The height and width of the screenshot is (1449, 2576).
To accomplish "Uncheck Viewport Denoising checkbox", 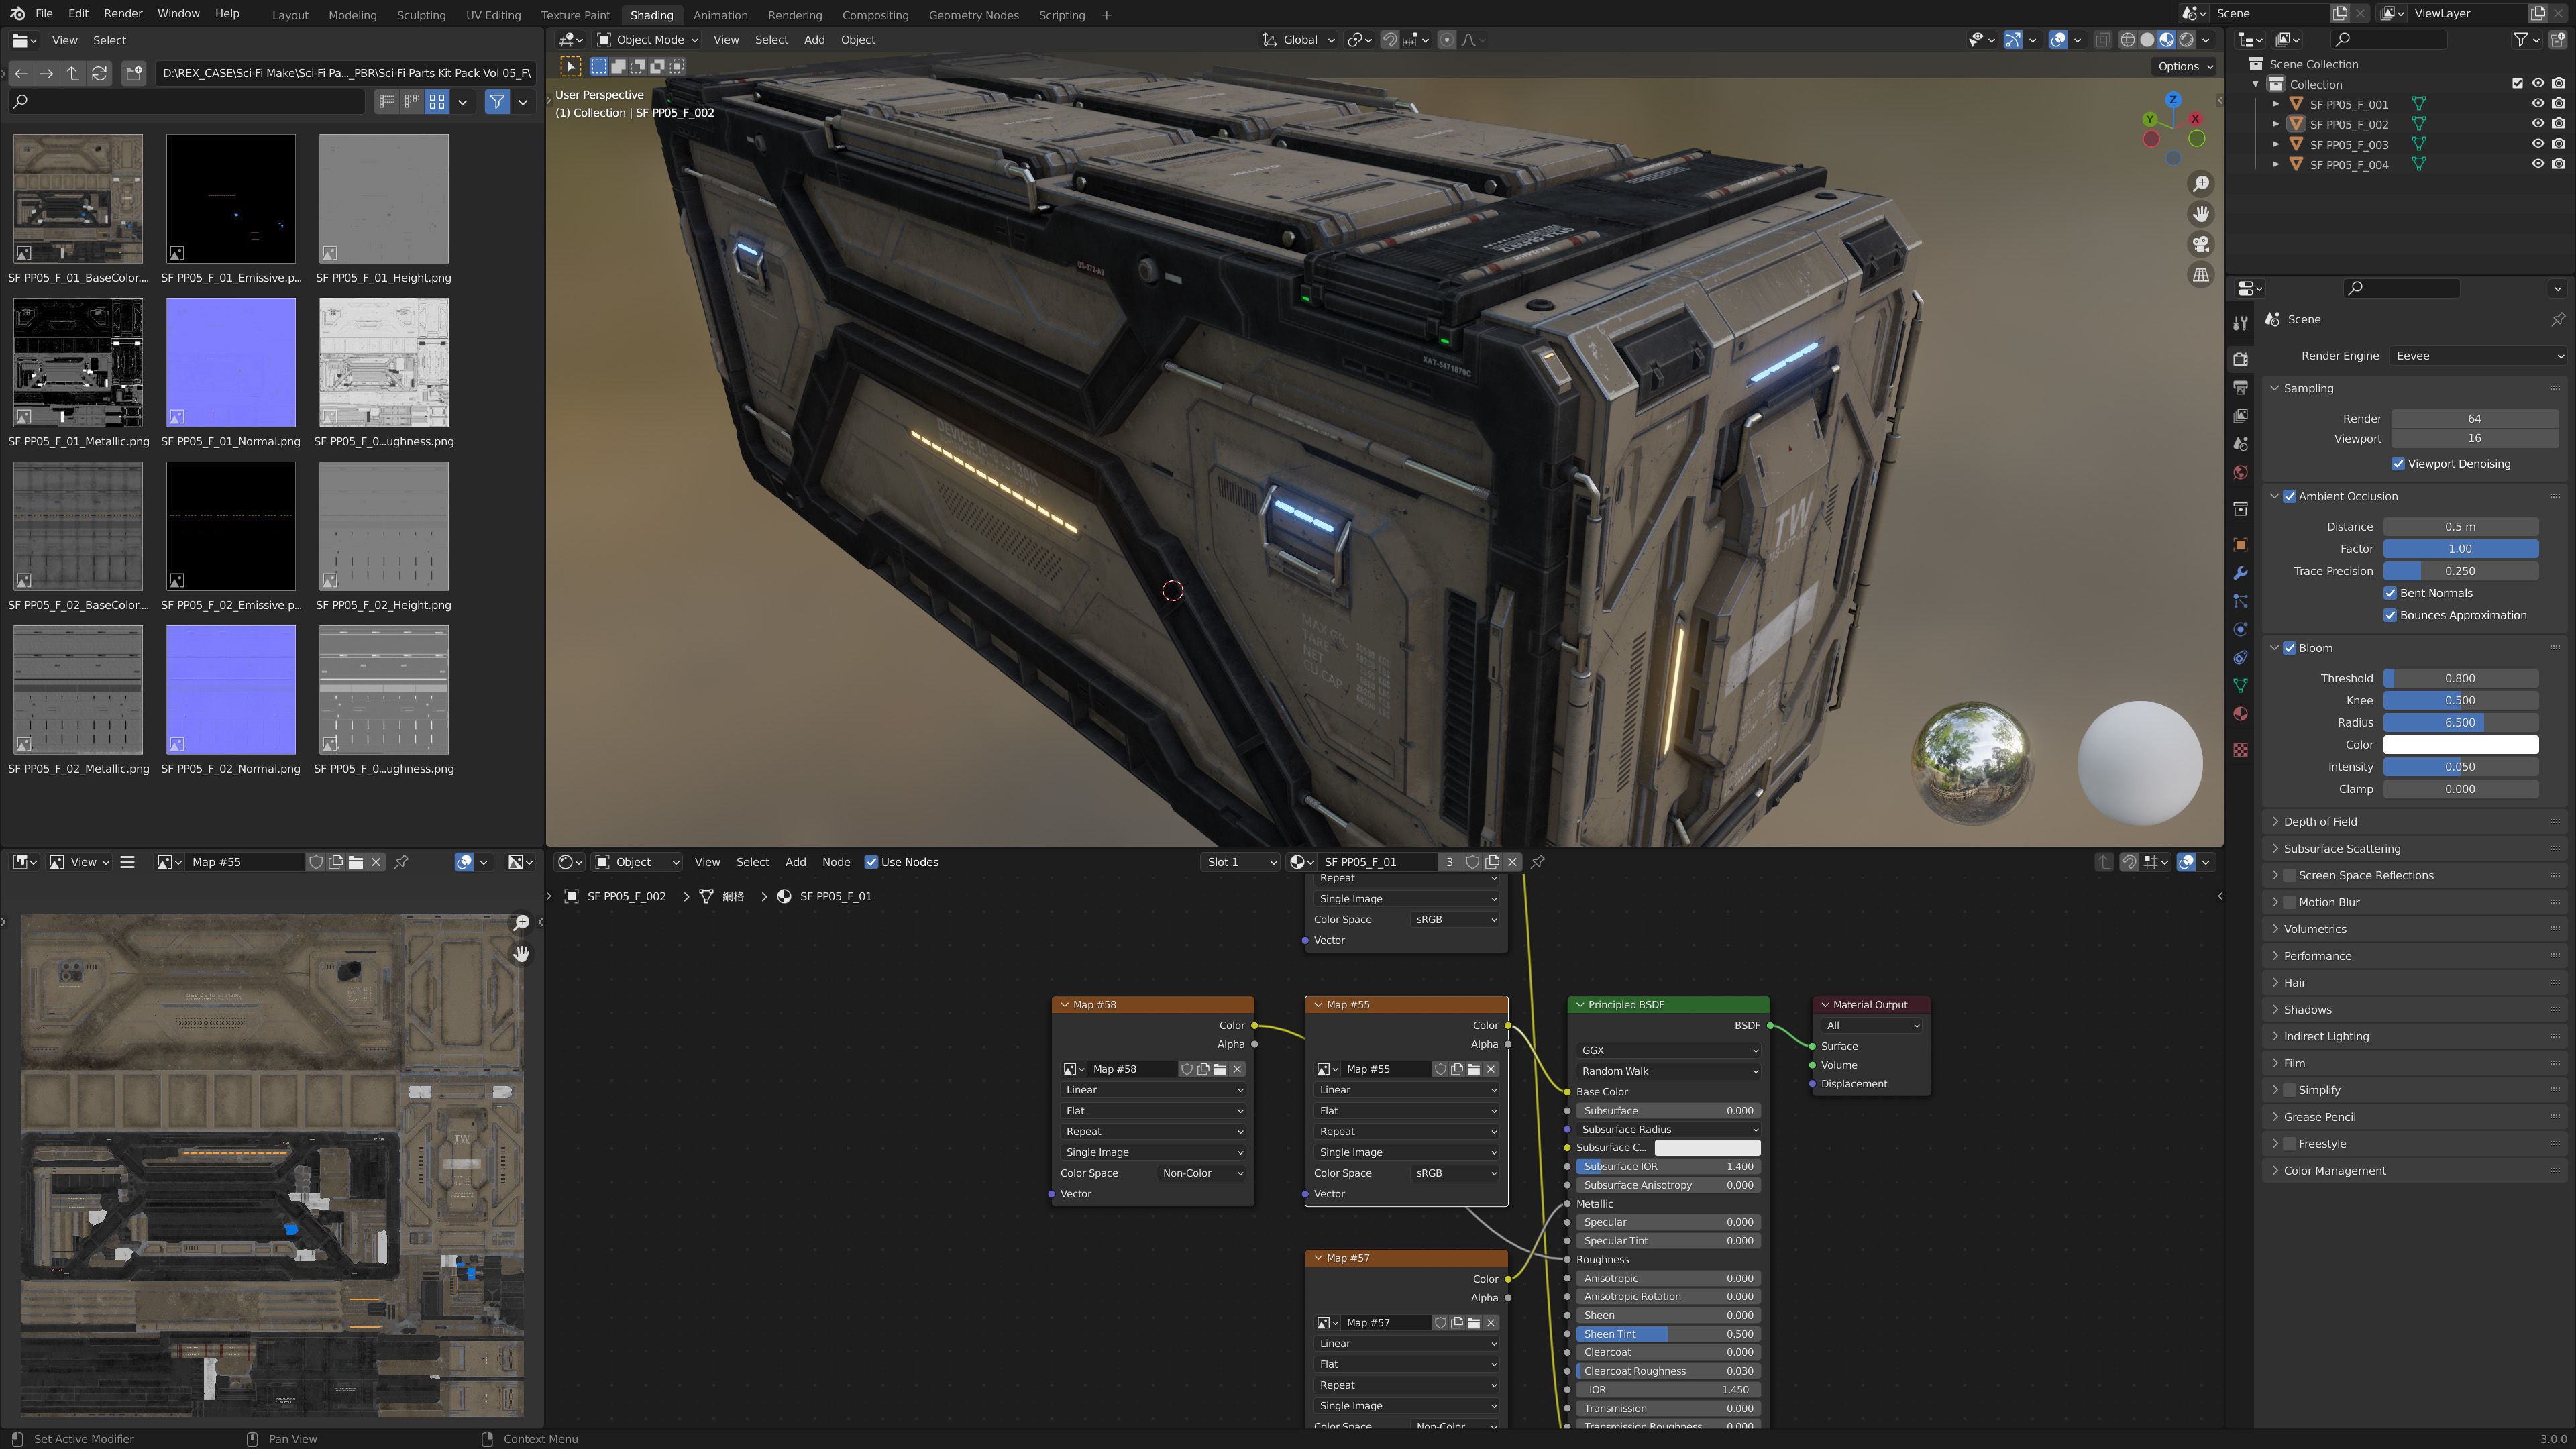I will [2398, 463].
